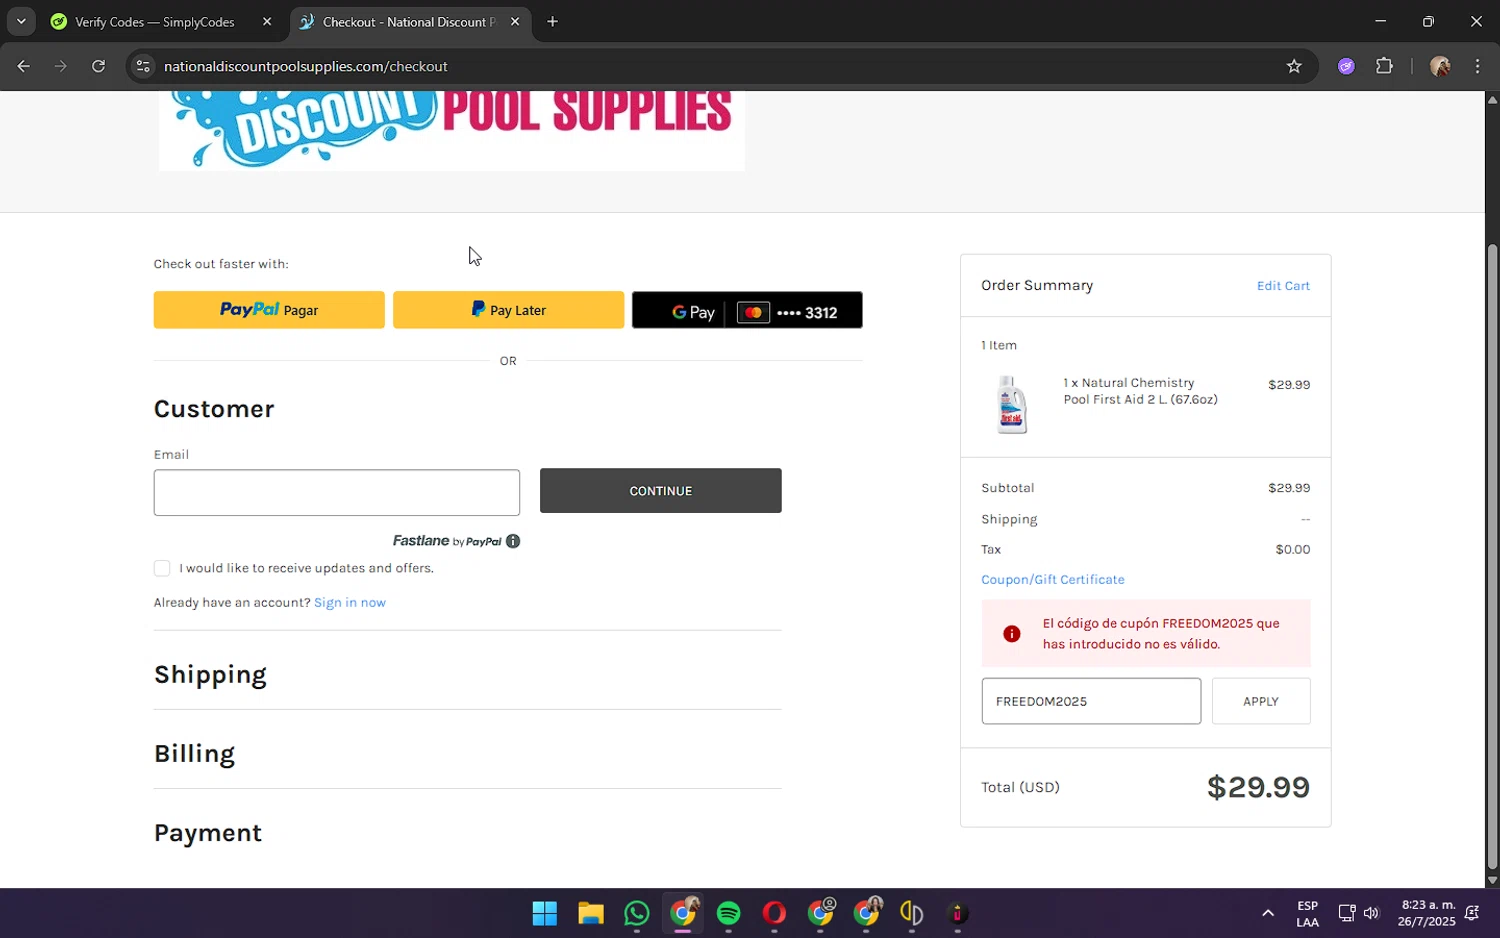Open WhatsApp from the taskbar
Screen dimensions: 1500x938
pyautogui.click(x=637, y=913)
